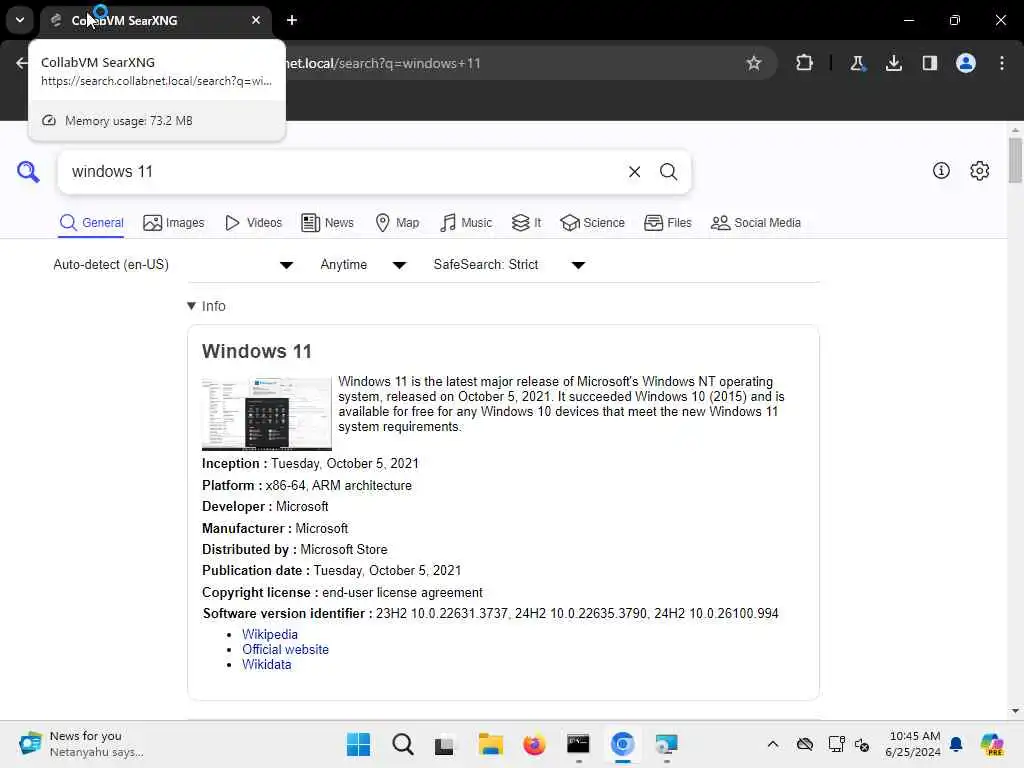Open taskbar Search

402,744
